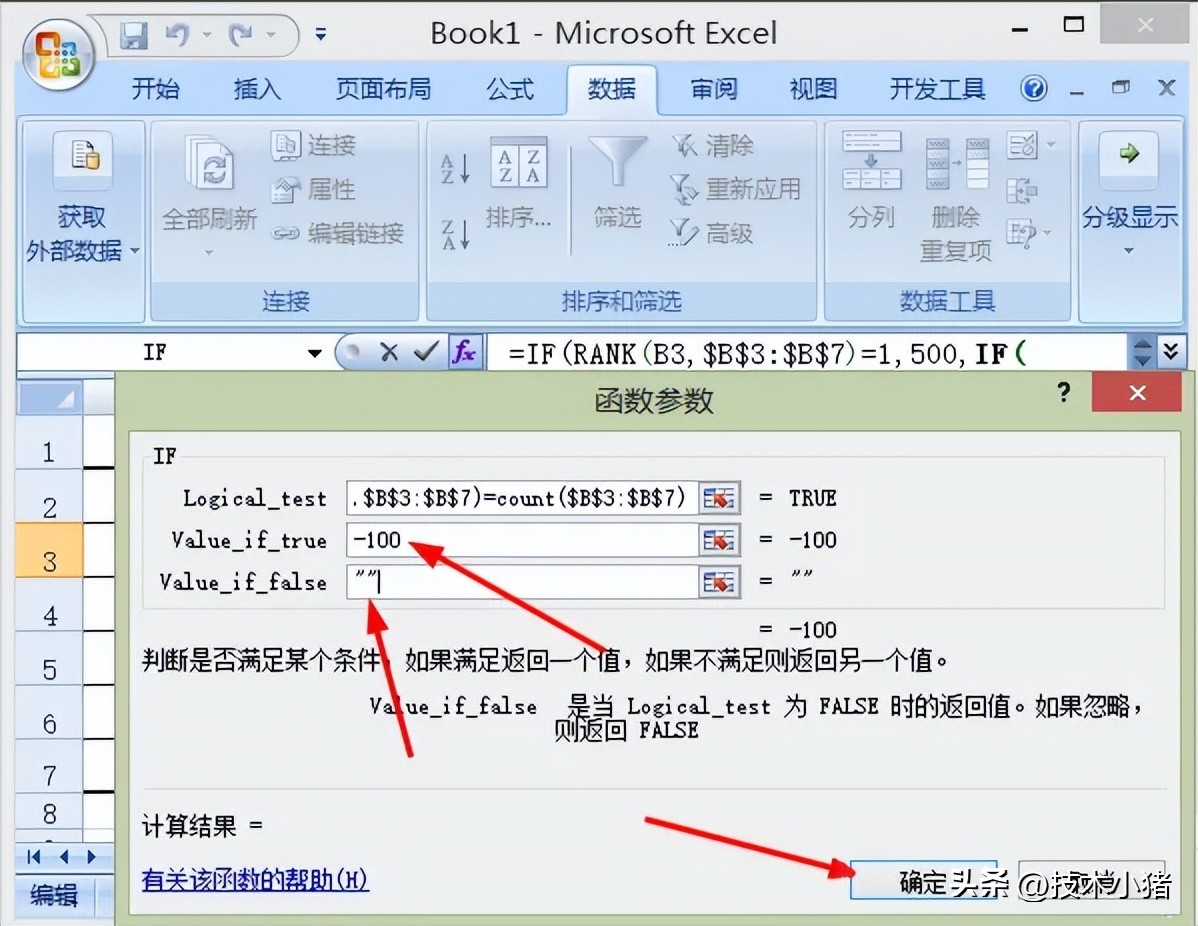Click the Select All corner cell

pos(50,397)
